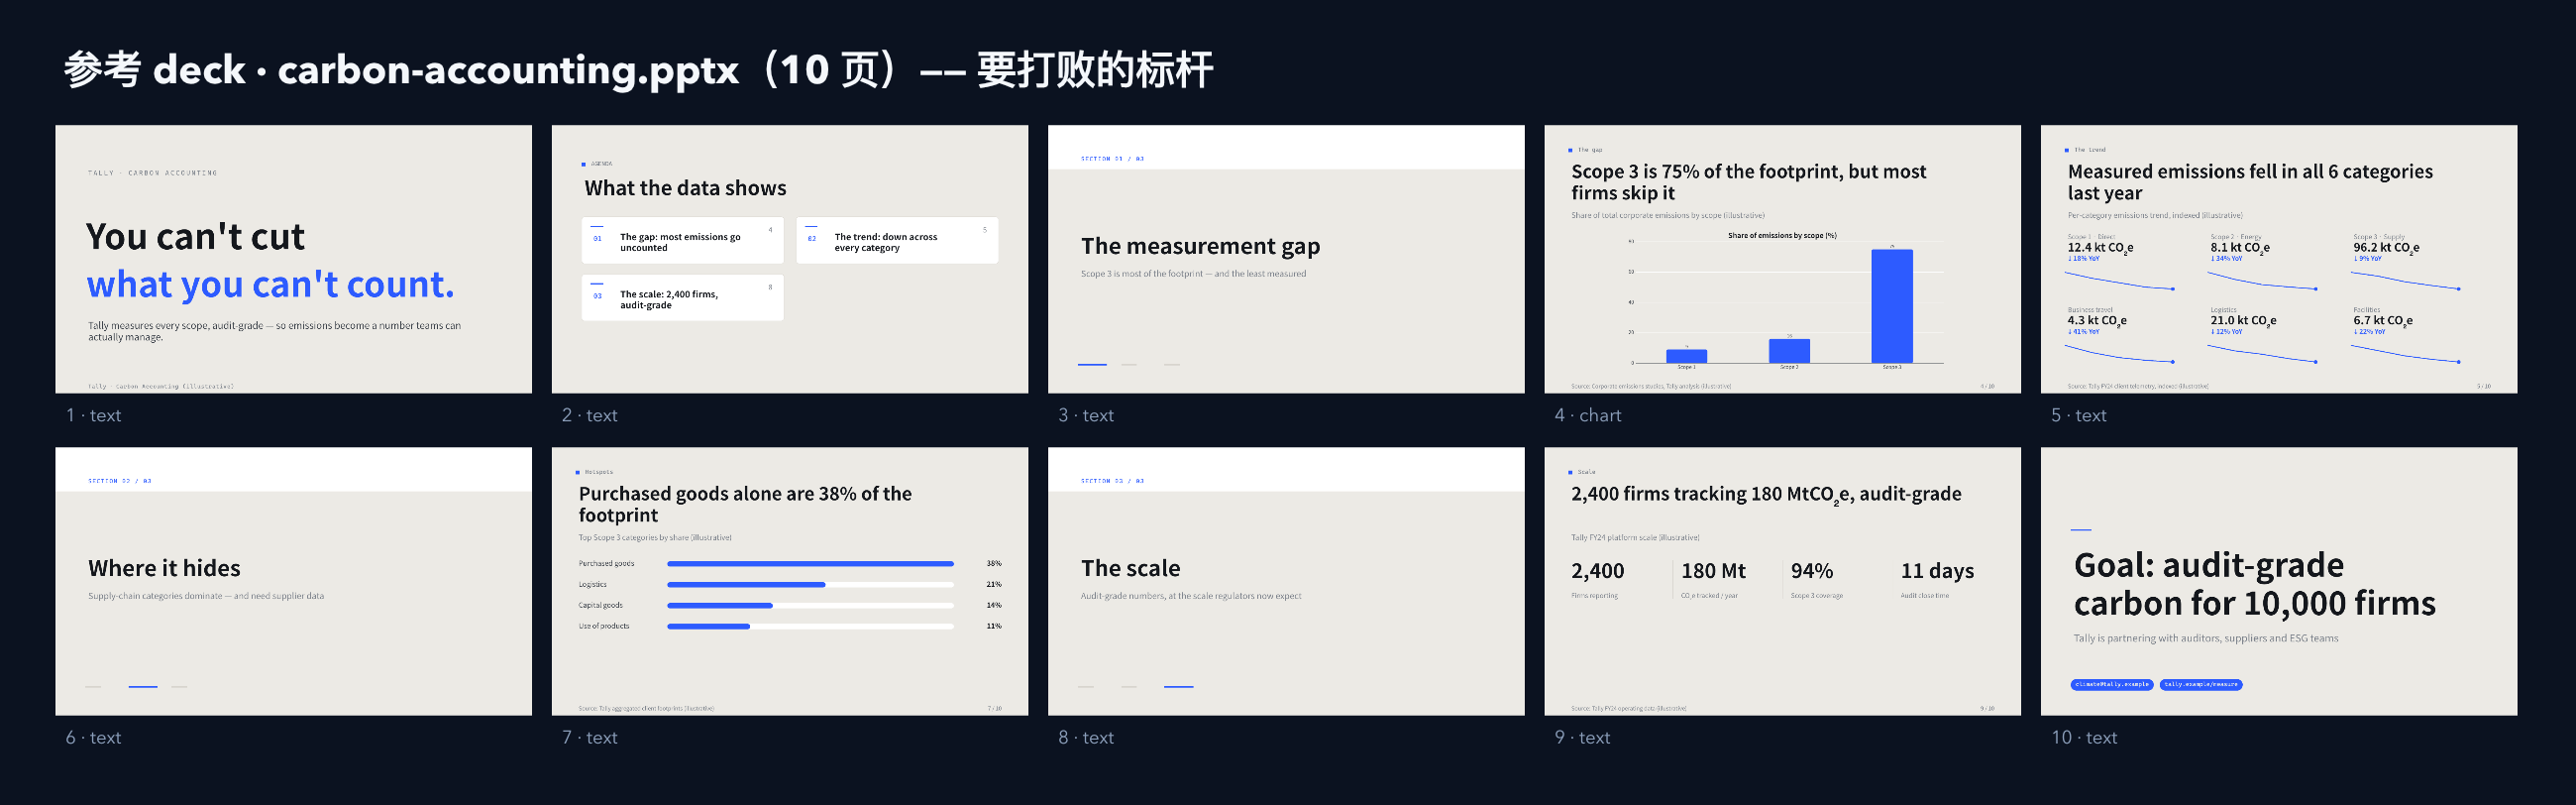Click the '12.4 kt CO₂e' metric on slide 5
This screenshot has width=2576, height=805.
2100,248
